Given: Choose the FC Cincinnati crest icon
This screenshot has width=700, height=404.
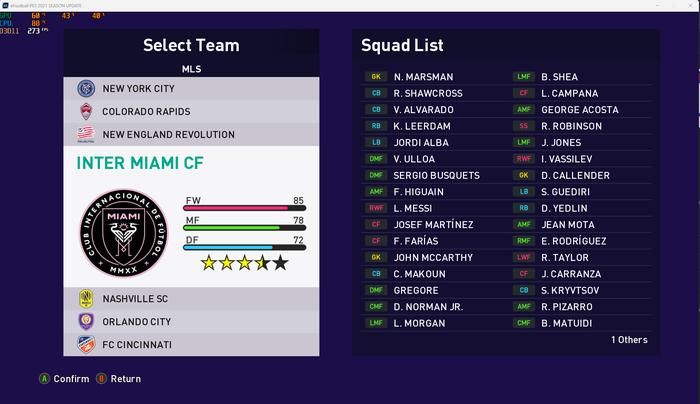Looking at the screenshot, I should coord(86,344).
